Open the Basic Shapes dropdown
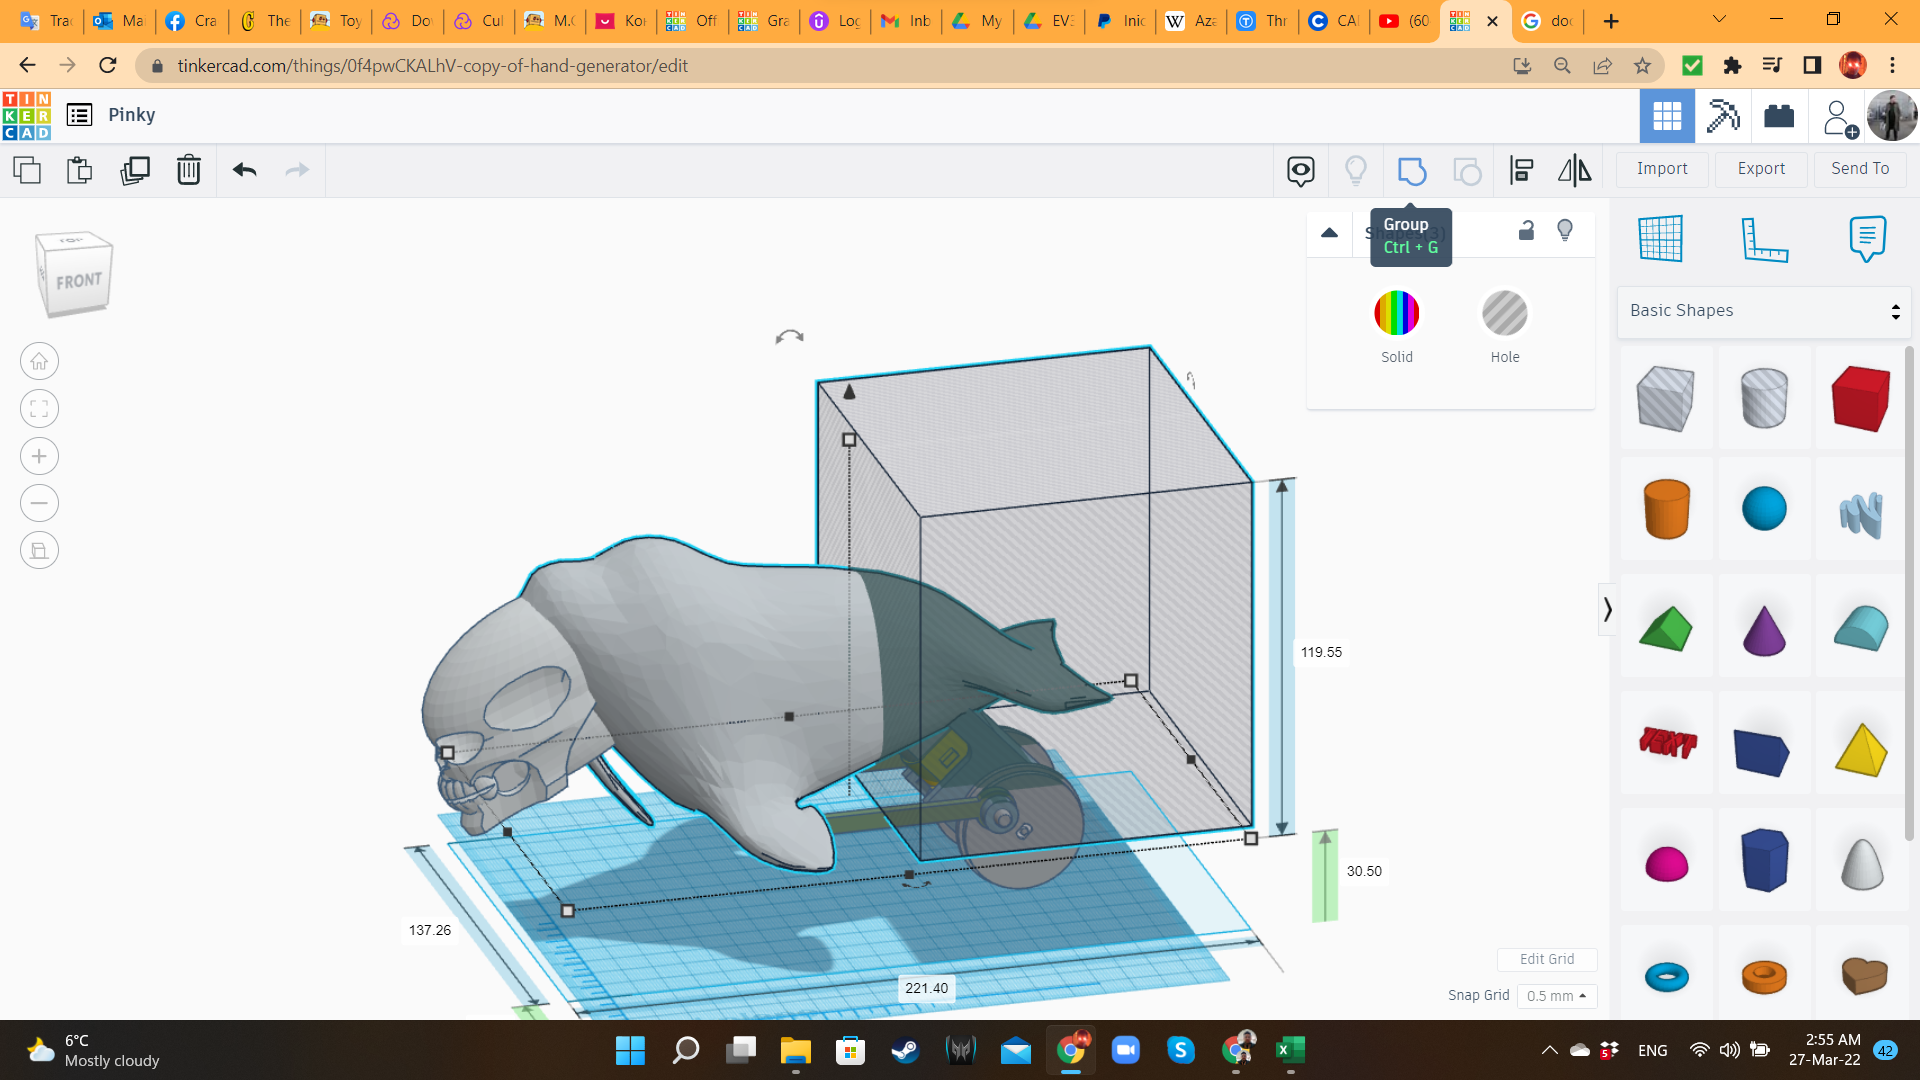Screen dimensions: 1920x1080 click(1763, 311)
